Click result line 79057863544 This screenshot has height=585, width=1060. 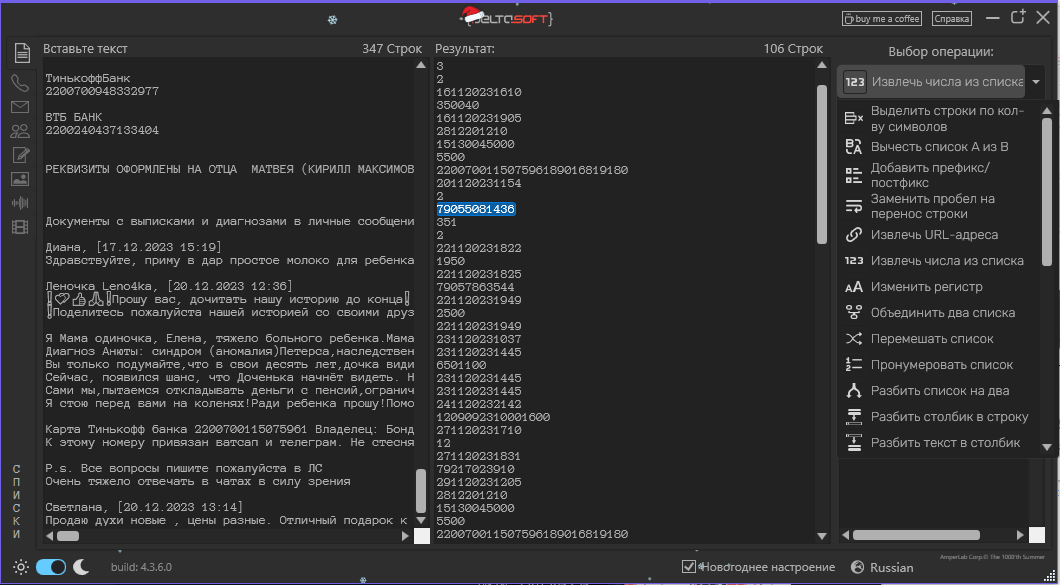(x=475, y=287)
